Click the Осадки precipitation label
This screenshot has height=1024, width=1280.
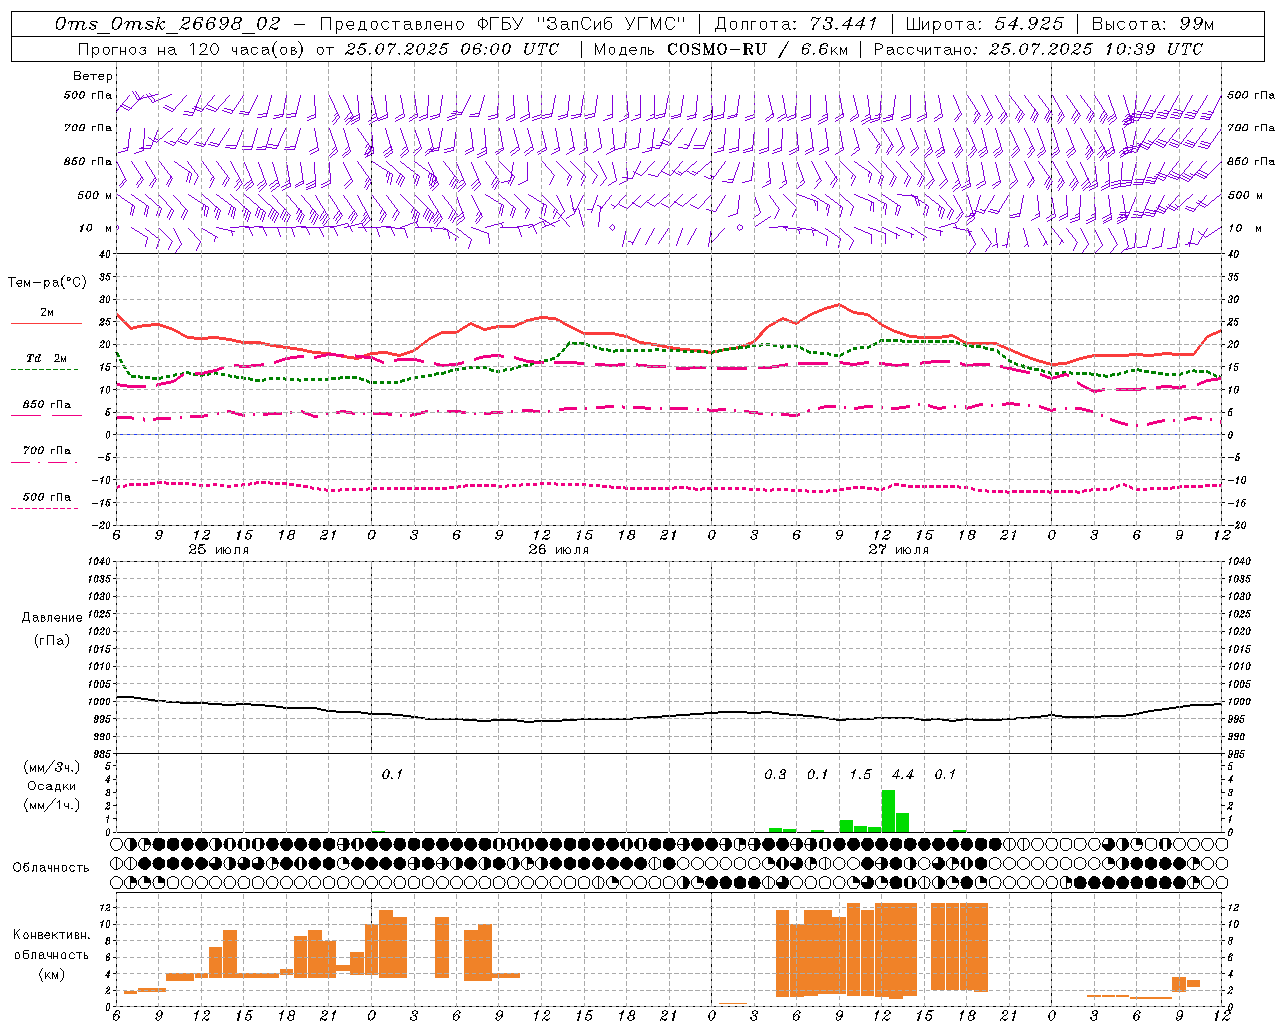52,786
